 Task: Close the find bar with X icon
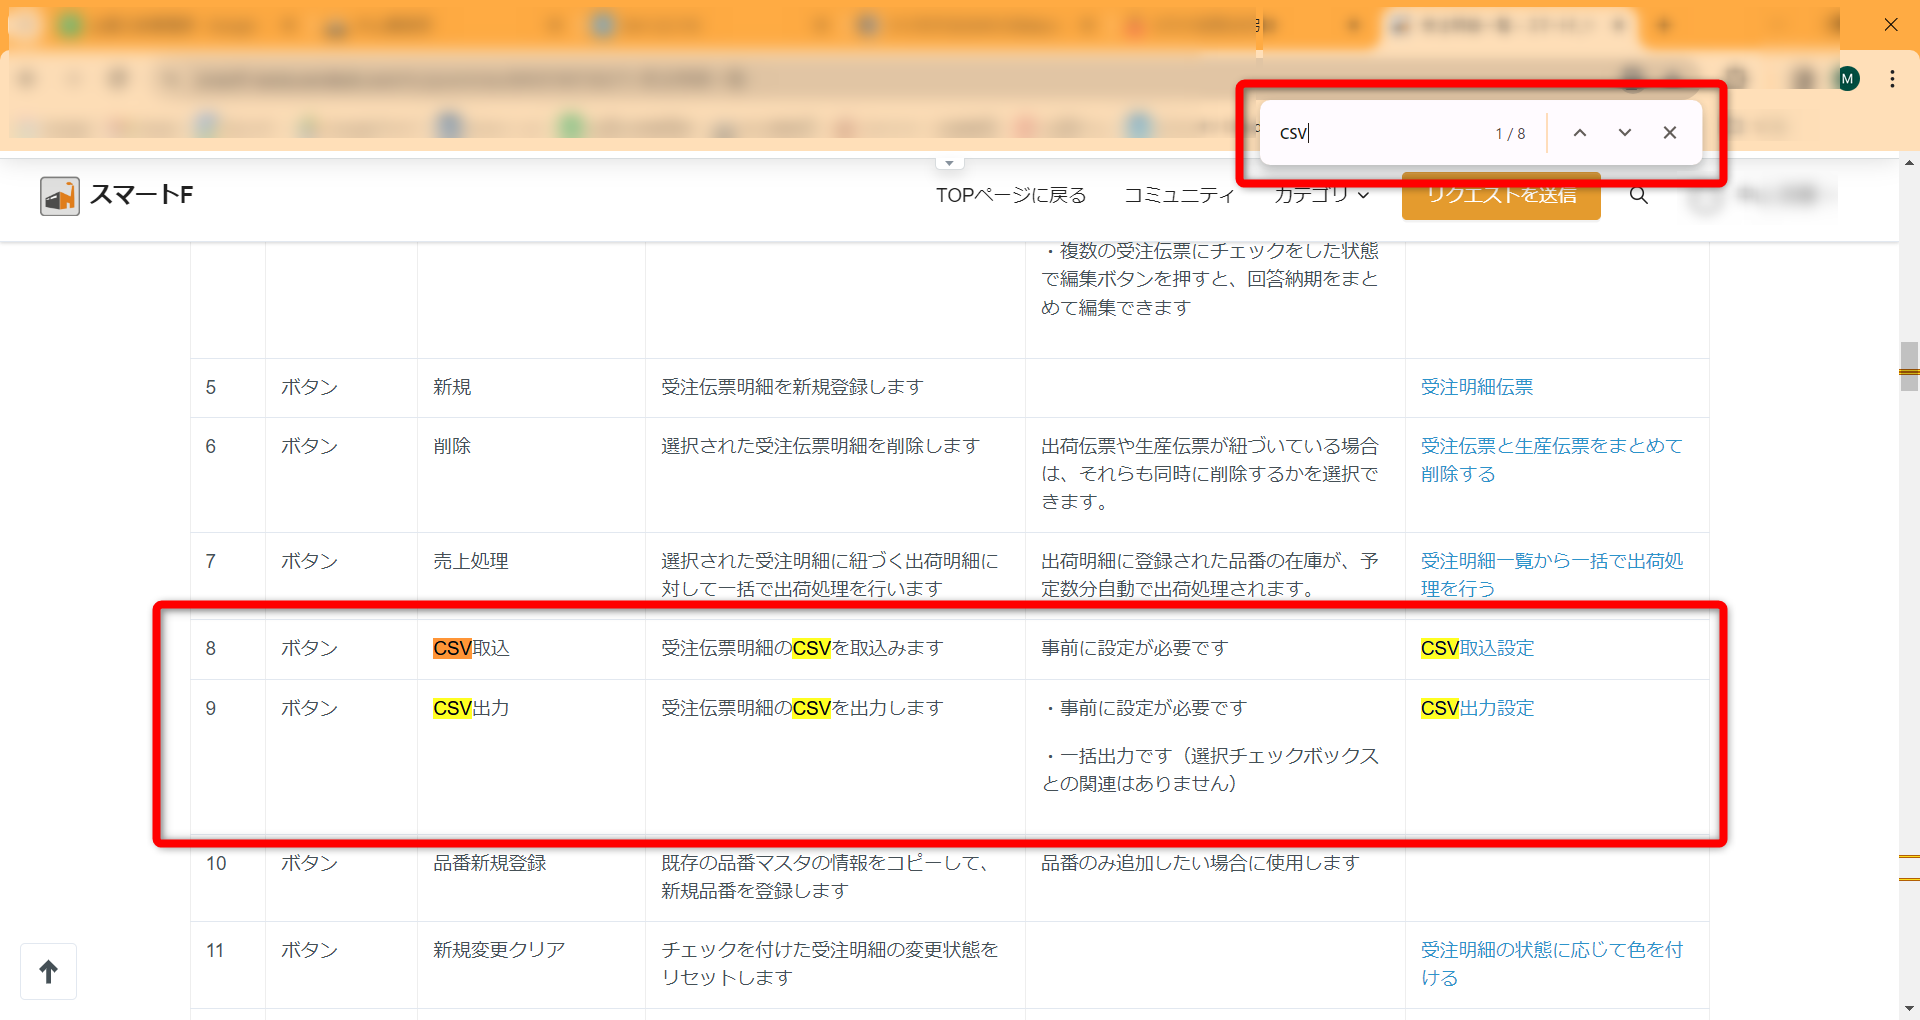[1669, 133]
